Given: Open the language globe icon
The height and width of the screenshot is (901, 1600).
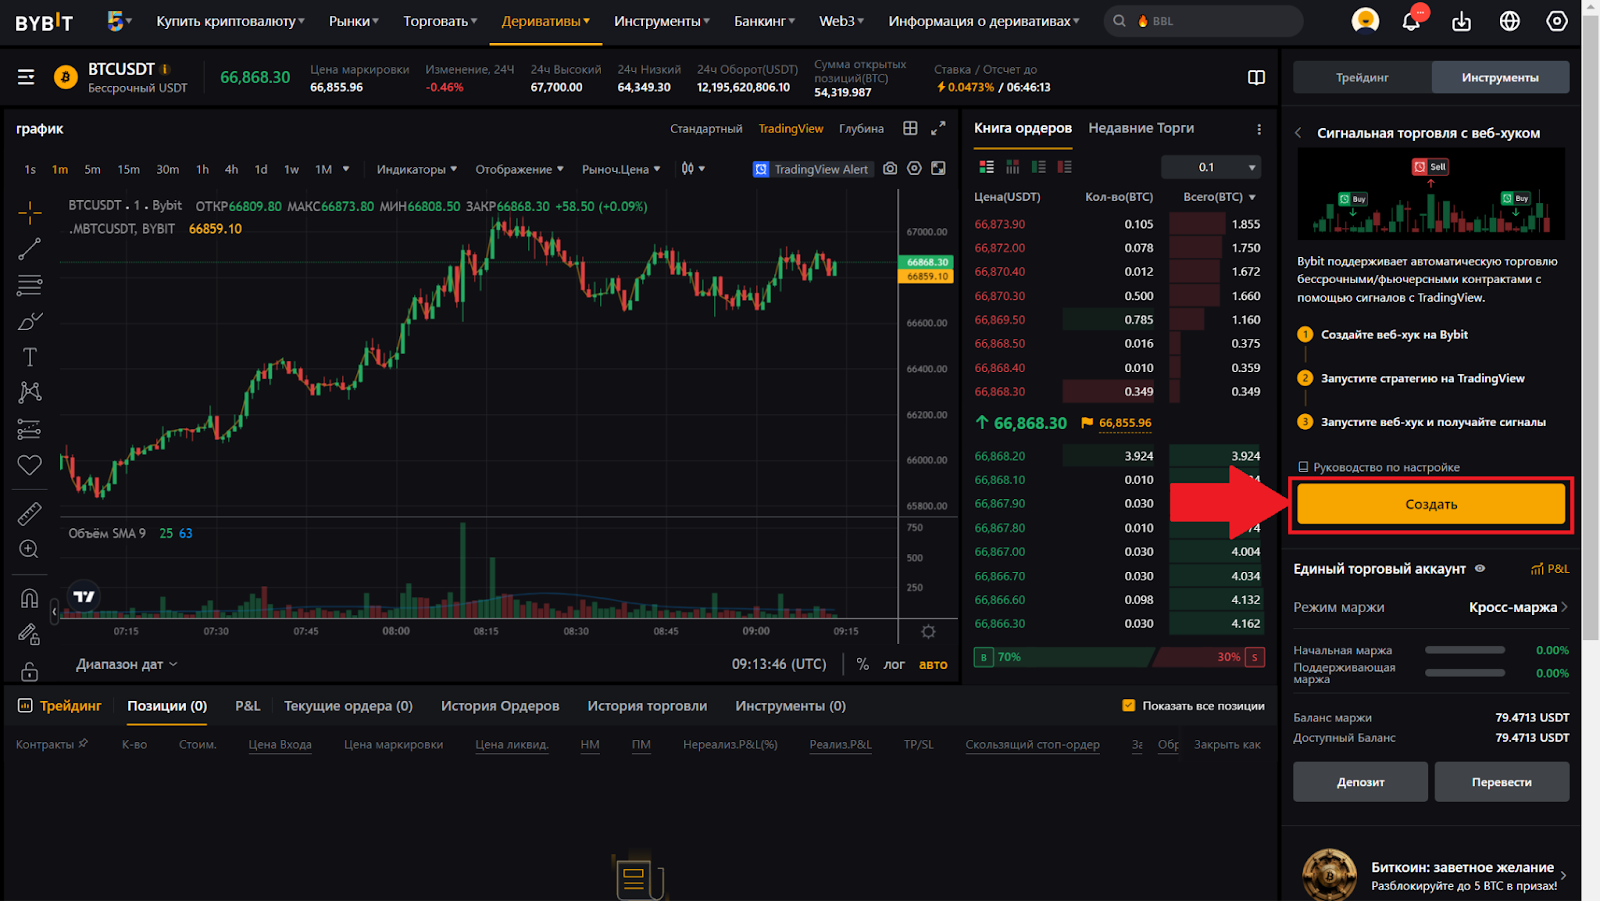Looking at the screenshot, I should pyautogui.click(x=1510, y=21).
